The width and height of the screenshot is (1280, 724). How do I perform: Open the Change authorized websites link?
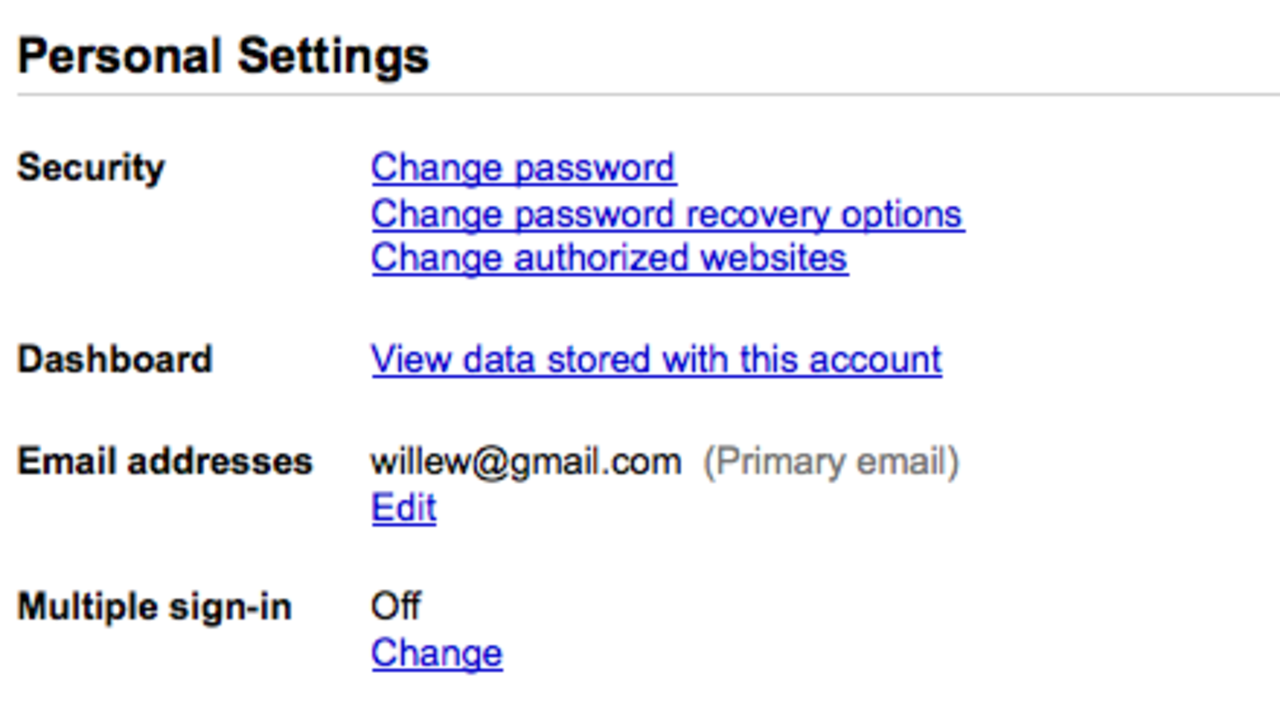click(x=609, y=258)
